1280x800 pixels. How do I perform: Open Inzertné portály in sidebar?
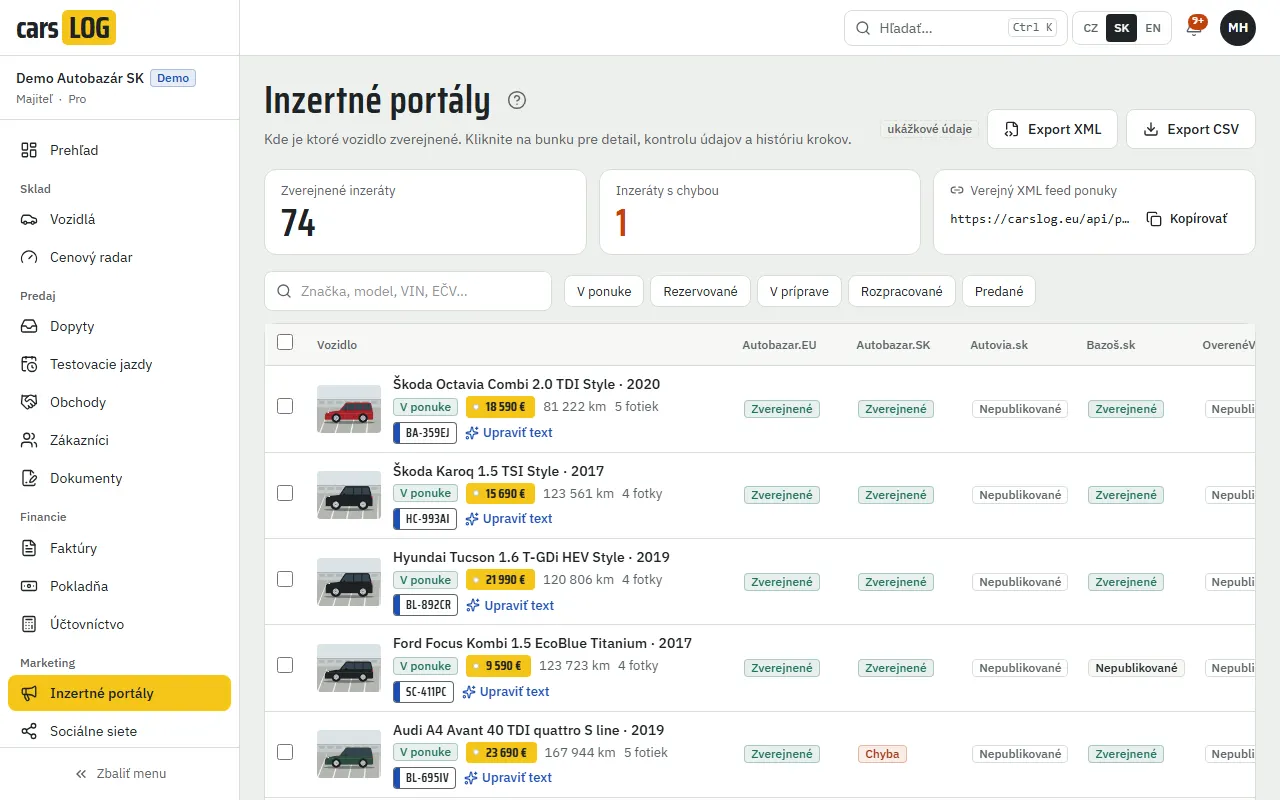[119, 693]
